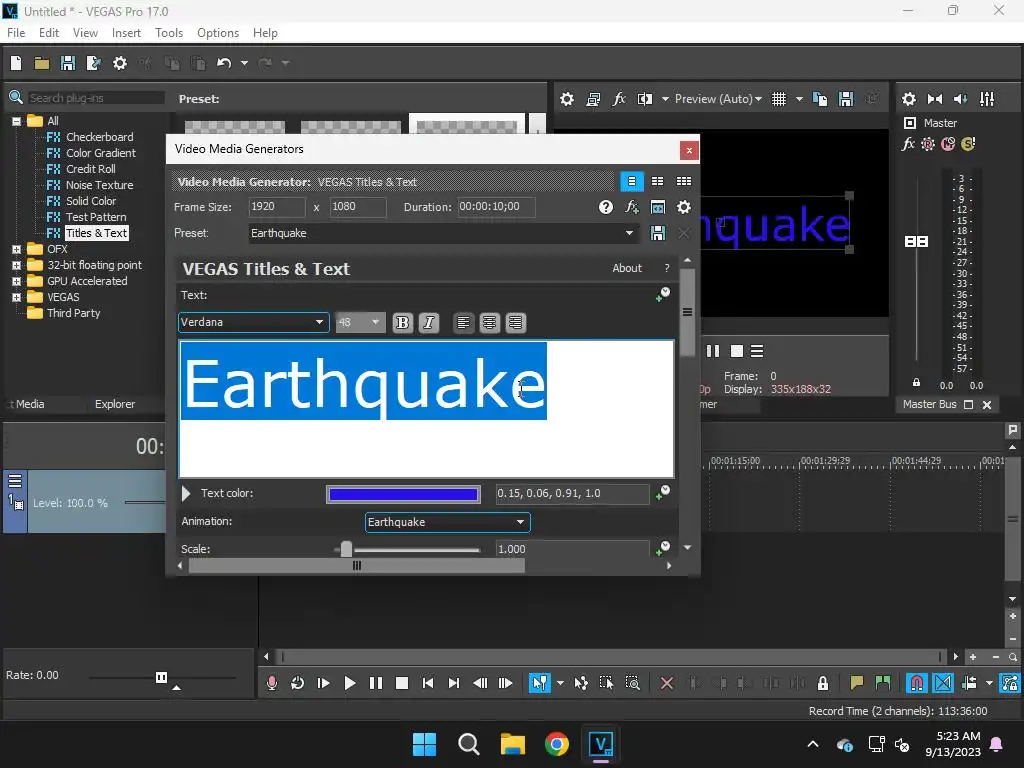Toggle snapping magnet in timeline toolbar
Viewport: 1024px width, 768px height.
(x=916, y=683)
